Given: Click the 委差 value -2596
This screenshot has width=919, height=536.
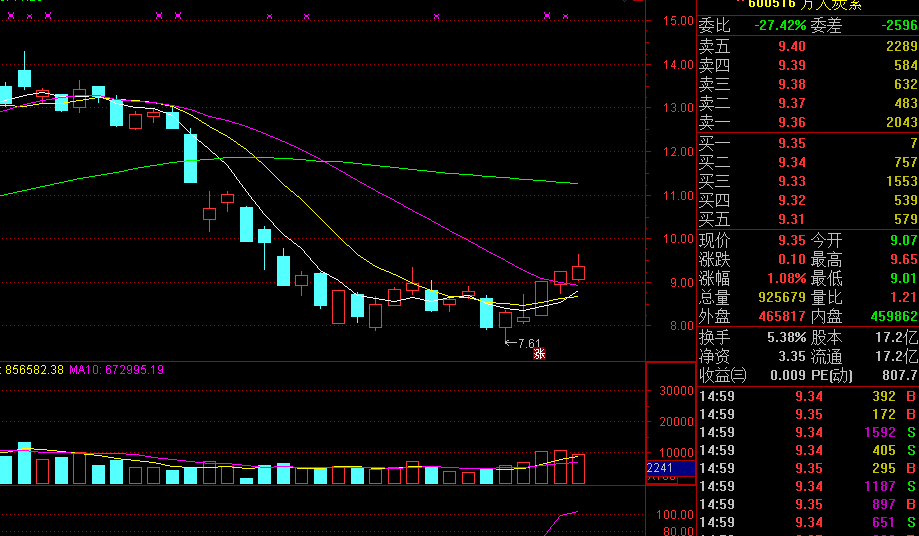Looking at the screenshot, I should [900, 25].
